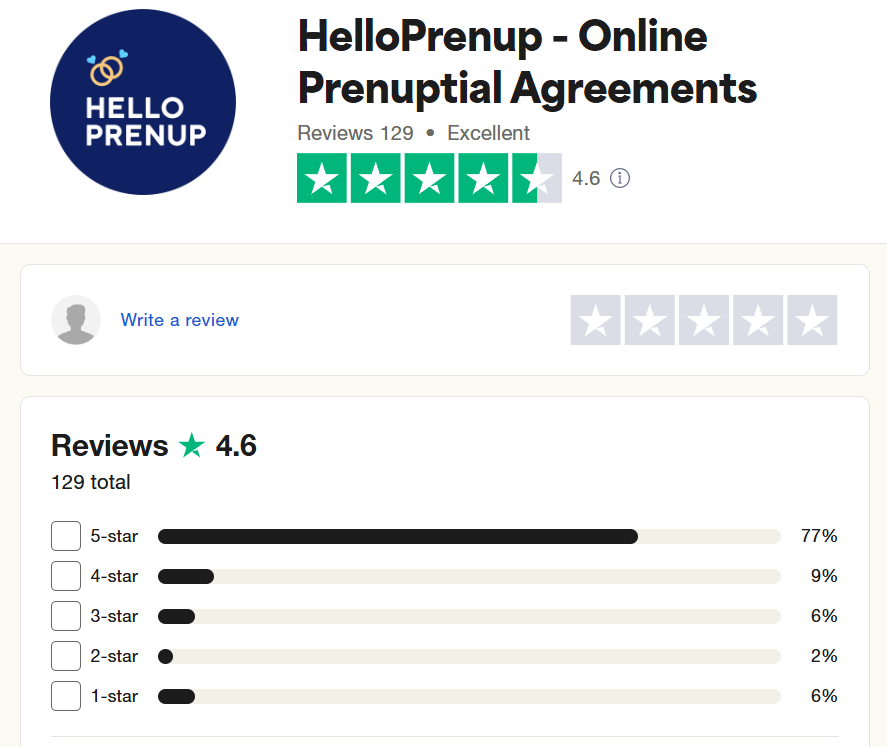Click the HelloPrenup page title

coord(526,61)
